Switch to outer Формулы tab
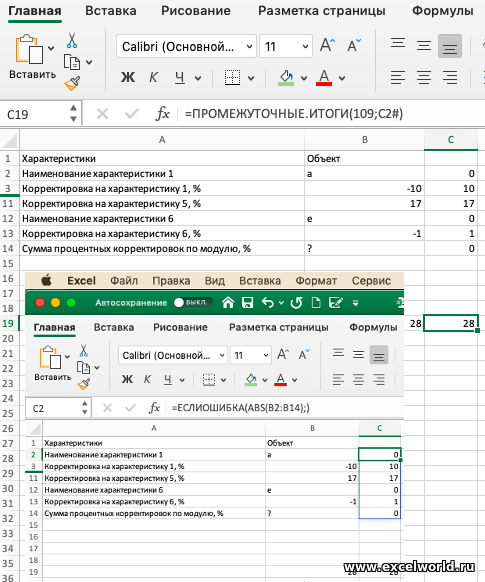The height and width of the screenshot is (582, 485). click(443, 11)
